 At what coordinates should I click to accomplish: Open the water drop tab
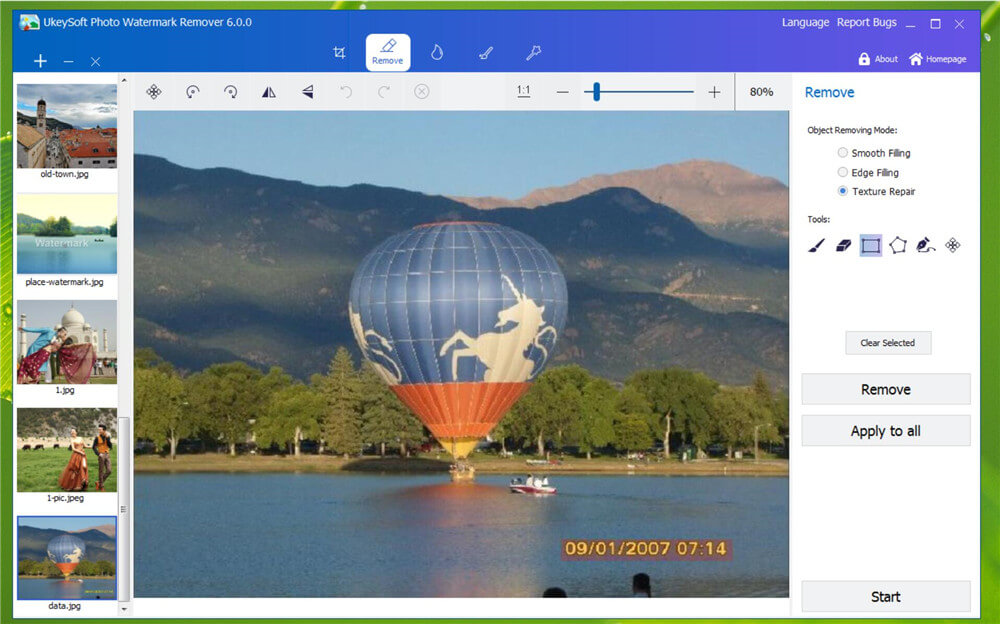click(437, 53)
